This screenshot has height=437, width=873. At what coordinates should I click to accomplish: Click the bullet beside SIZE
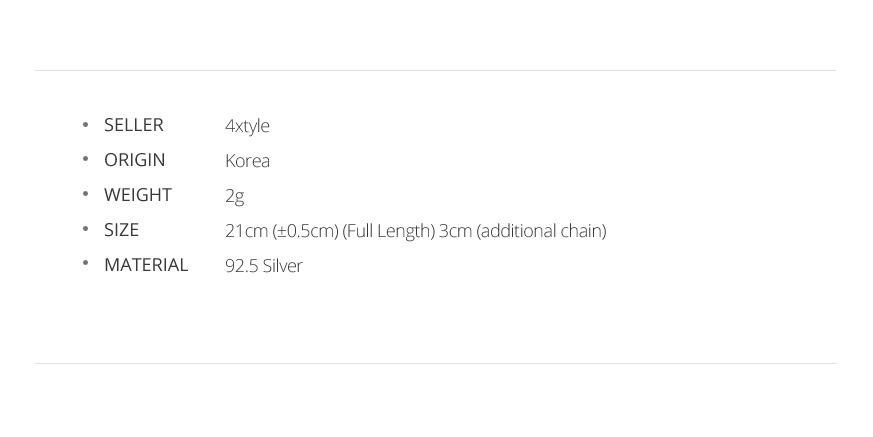[x=85, y=229]
